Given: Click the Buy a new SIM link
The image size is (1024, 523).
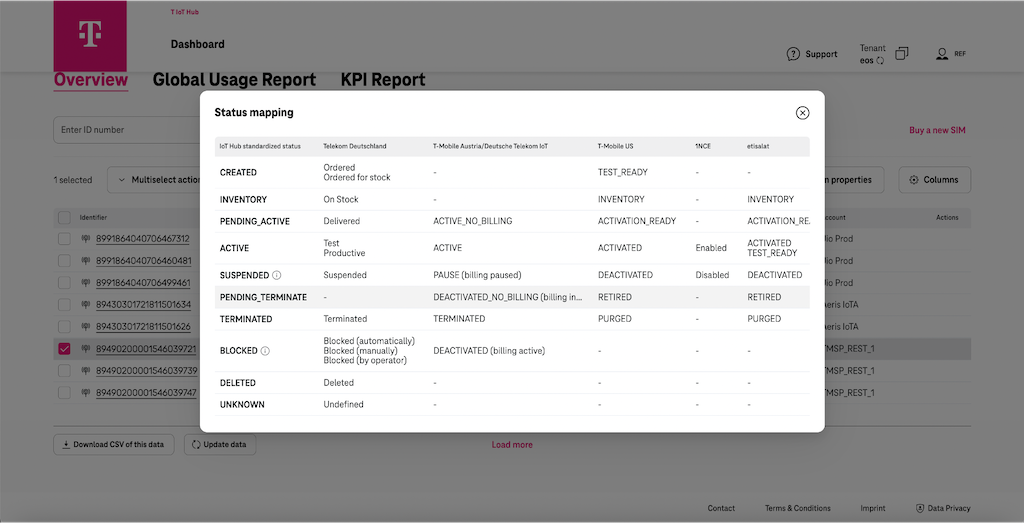Looking at the screenshot, I should pyautogui.click(x=936, y=130).
